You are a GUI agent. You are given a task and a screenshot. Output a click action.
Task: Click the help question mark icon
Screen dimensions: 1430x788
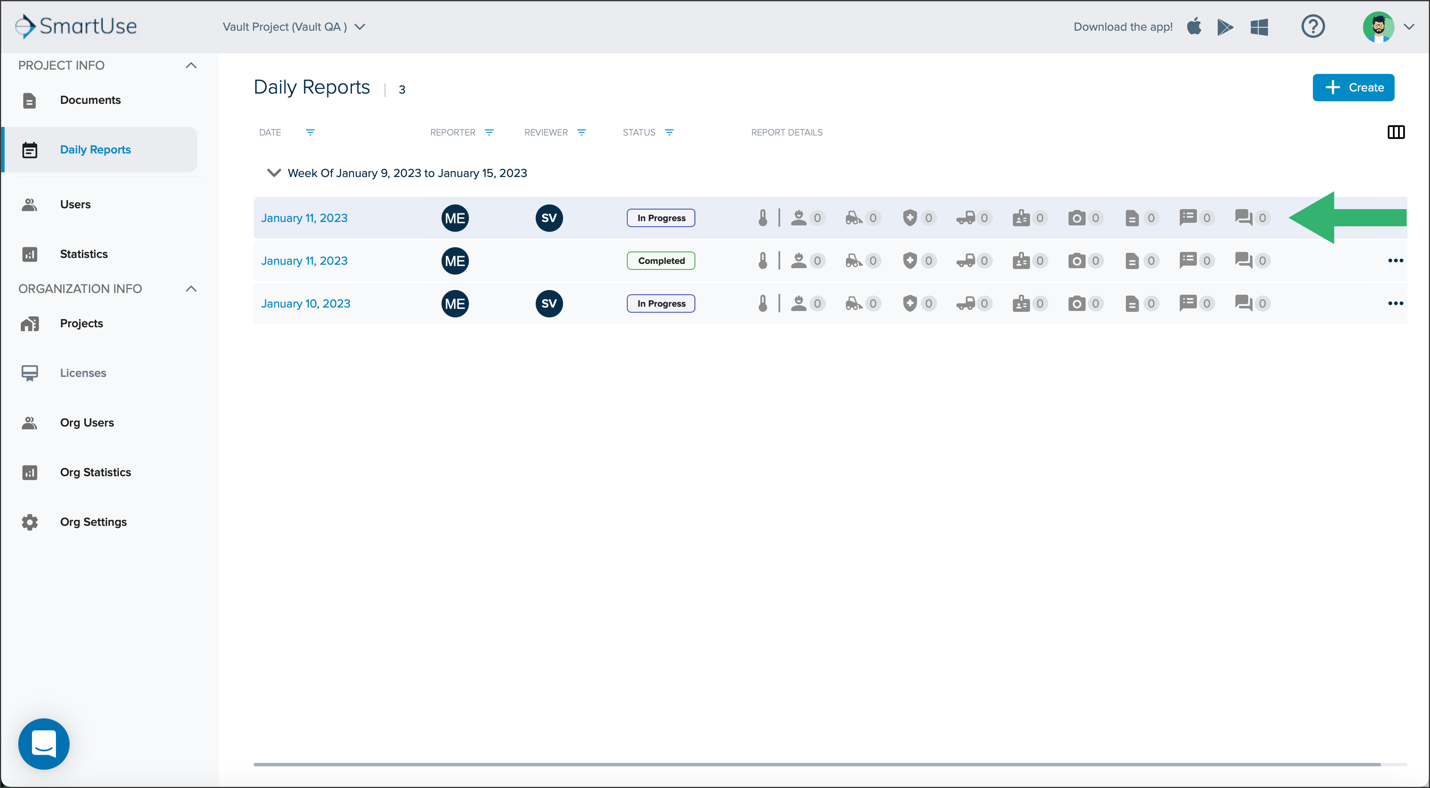click(x=1313, y=27)
